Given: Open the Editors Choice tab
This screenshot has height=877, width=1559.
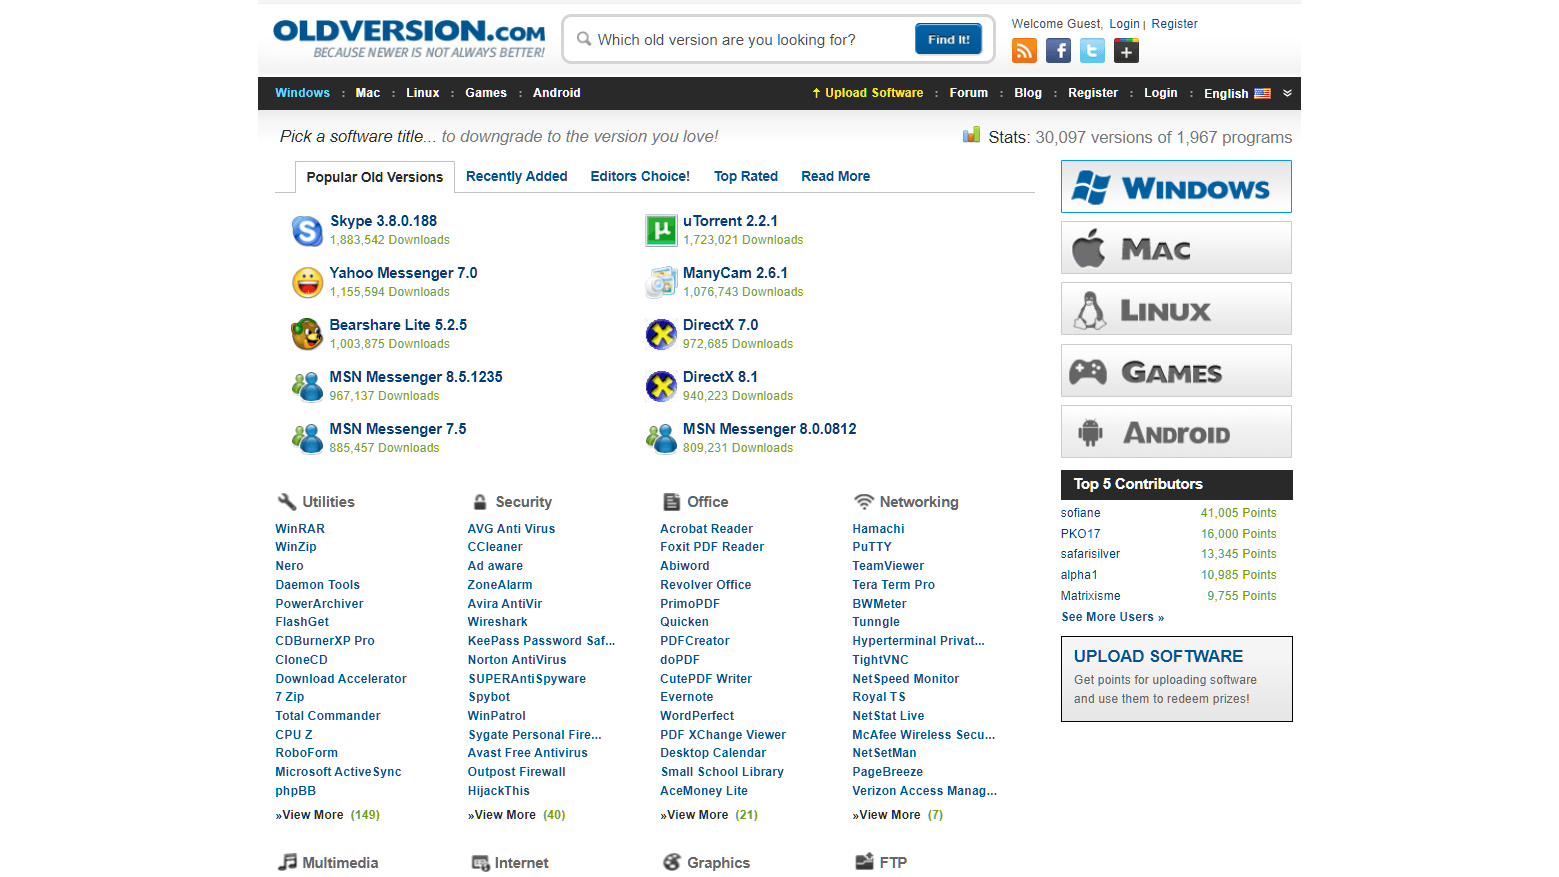Looking at the screenshot, I should pyautogui.click(x=640, y=176).
